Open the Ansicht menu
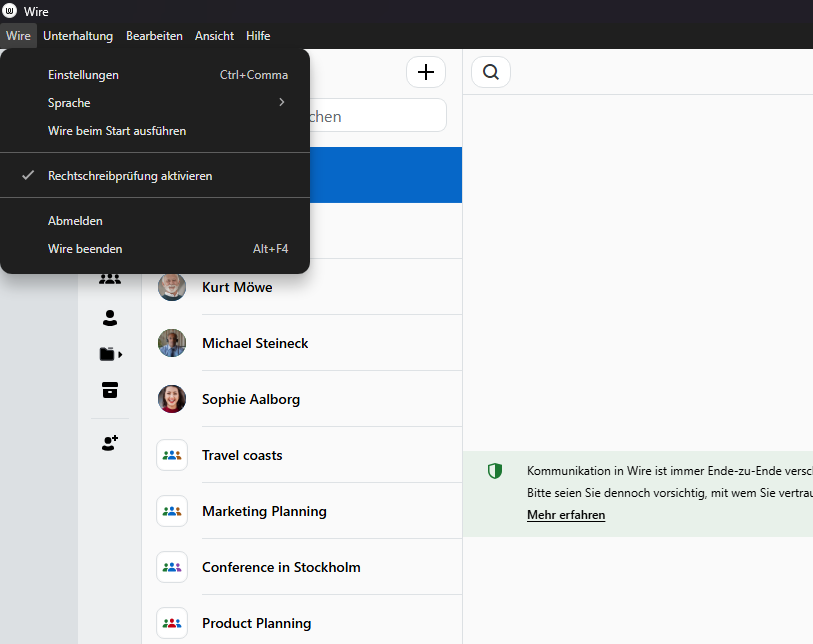The image size is (813, 644). point(214,36)
